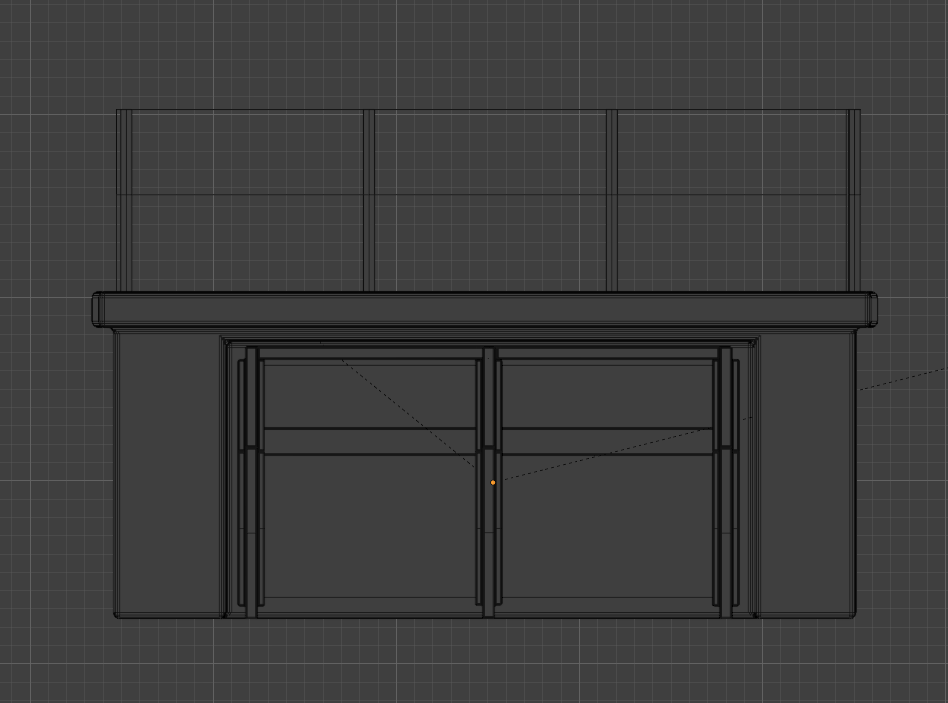Select the right solid wall panel
Screen dimensions: 948x703
807,475
